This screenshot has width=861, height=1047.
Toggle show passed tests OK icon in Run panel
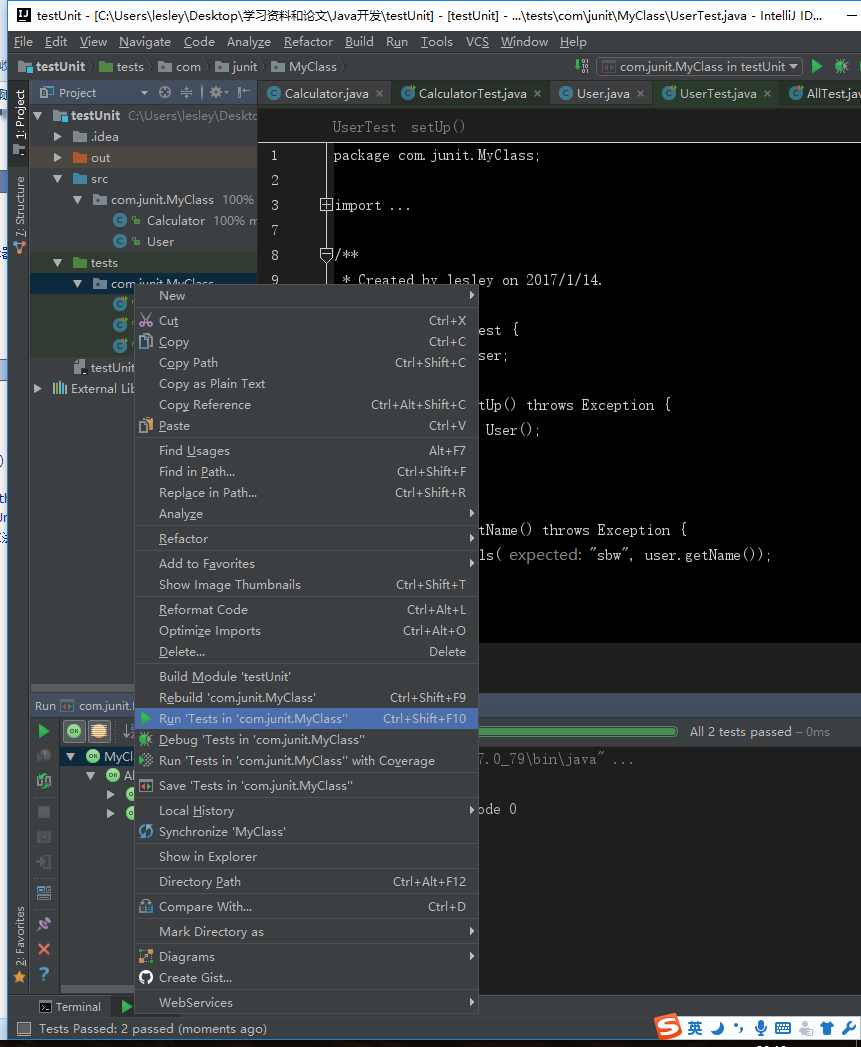pos(74,731)
